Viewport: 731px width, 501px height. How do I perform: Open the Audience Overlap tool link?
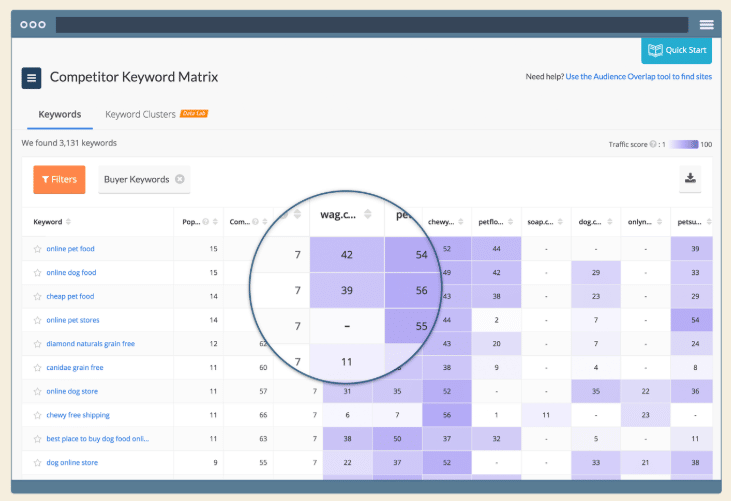(x=638, y=77)
